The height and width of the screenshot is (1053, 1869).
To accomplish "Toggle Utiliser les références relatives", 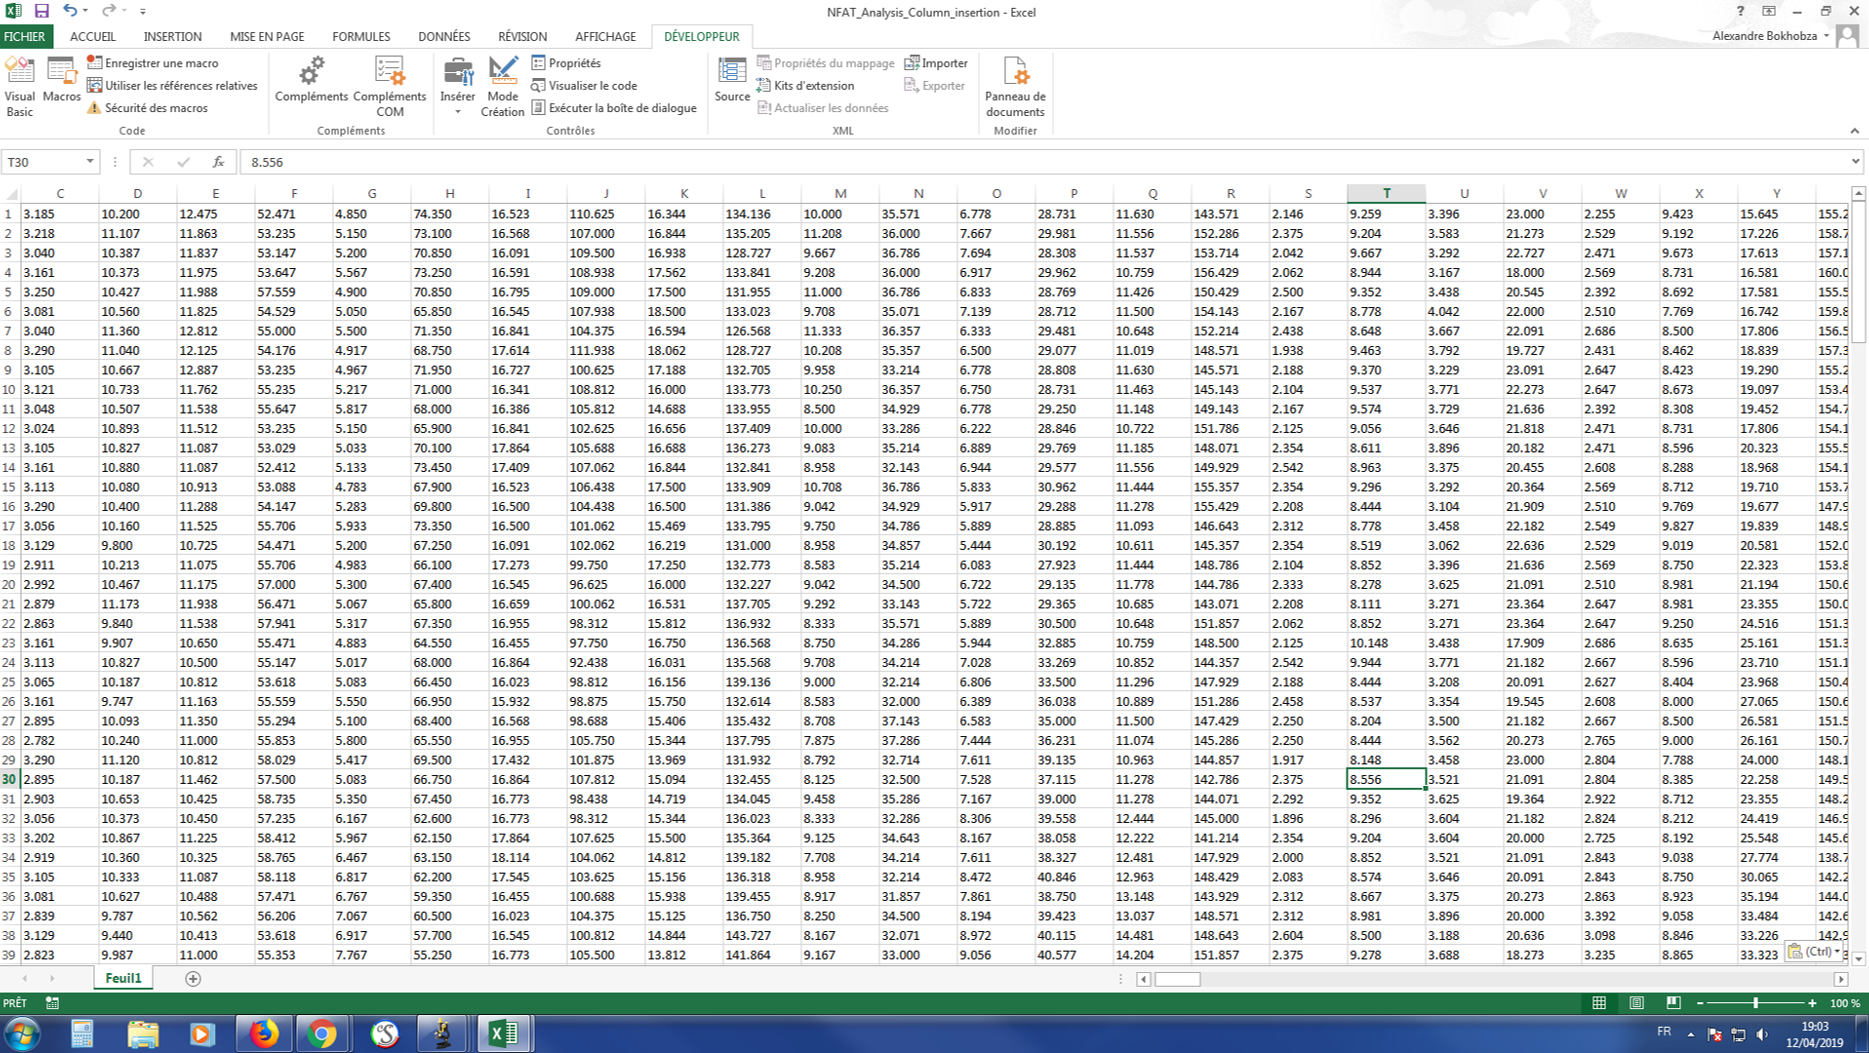I will [x=172, y=86].
